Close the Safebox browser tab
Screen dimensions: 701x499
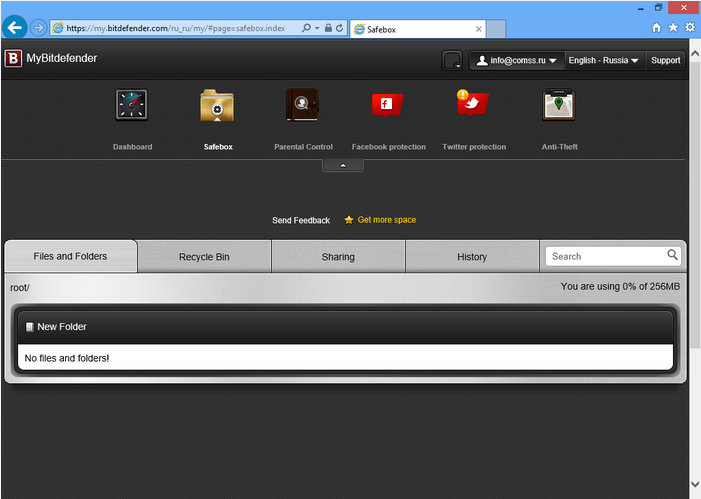(478, 29)
